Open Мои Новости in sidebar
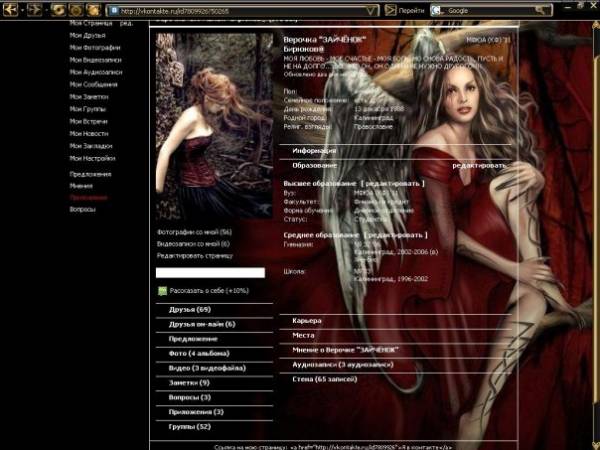 click(89, 134)
